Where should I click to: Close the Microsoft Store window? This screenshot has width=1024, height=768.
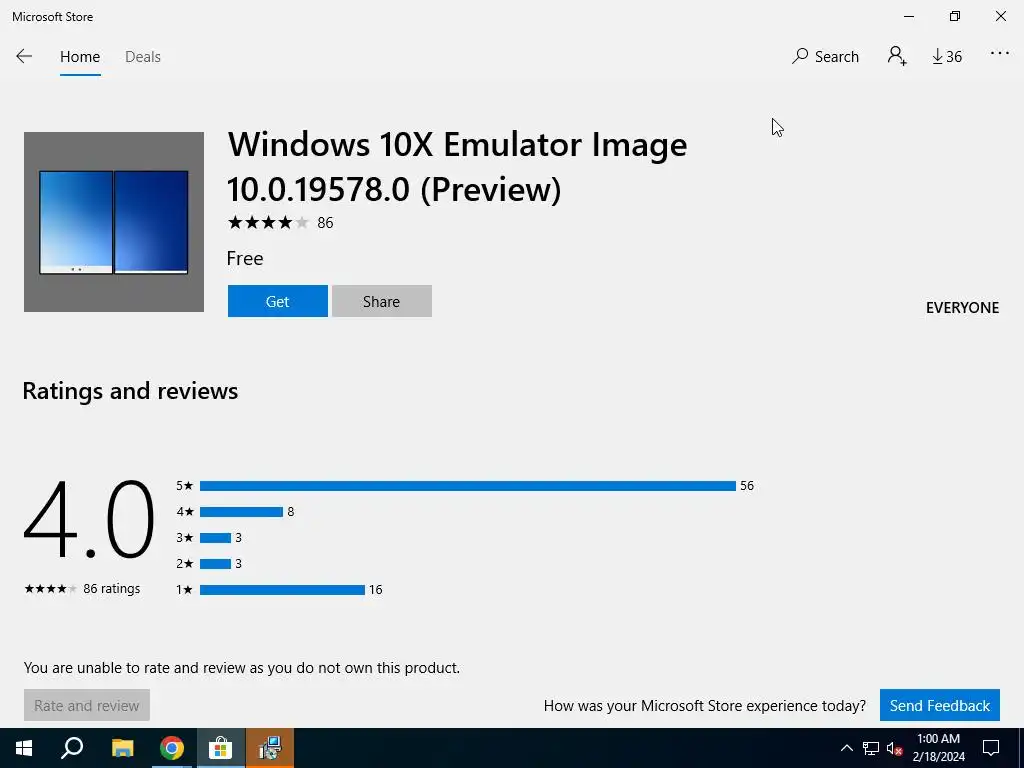click(1000, 16)
